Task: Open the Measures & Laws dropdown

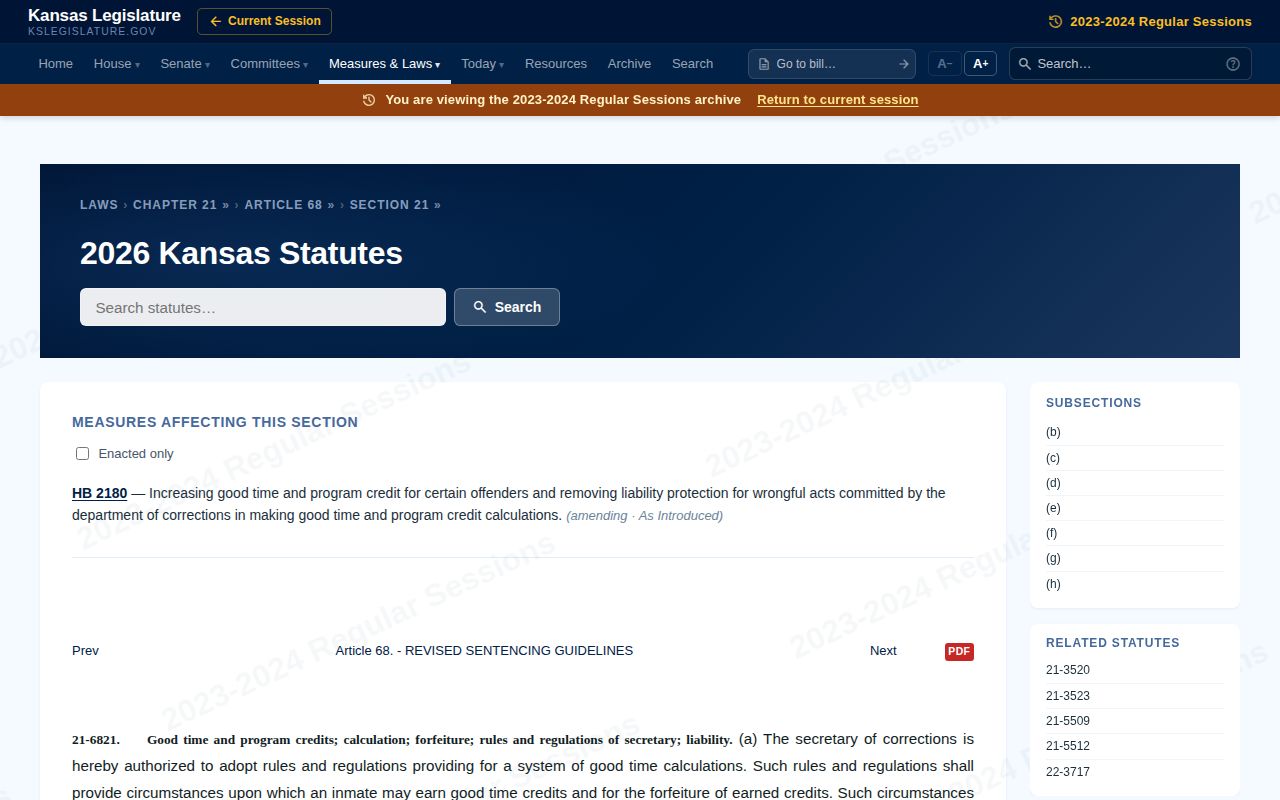Action: [385, 64]
